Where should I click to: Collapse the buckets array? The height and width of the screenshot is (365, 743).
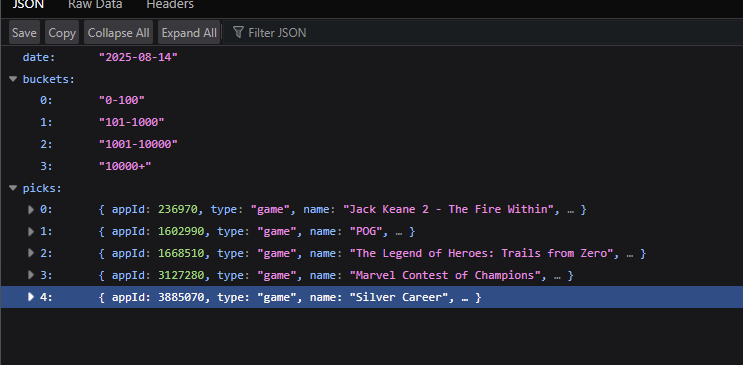click(x=13, y=79)
